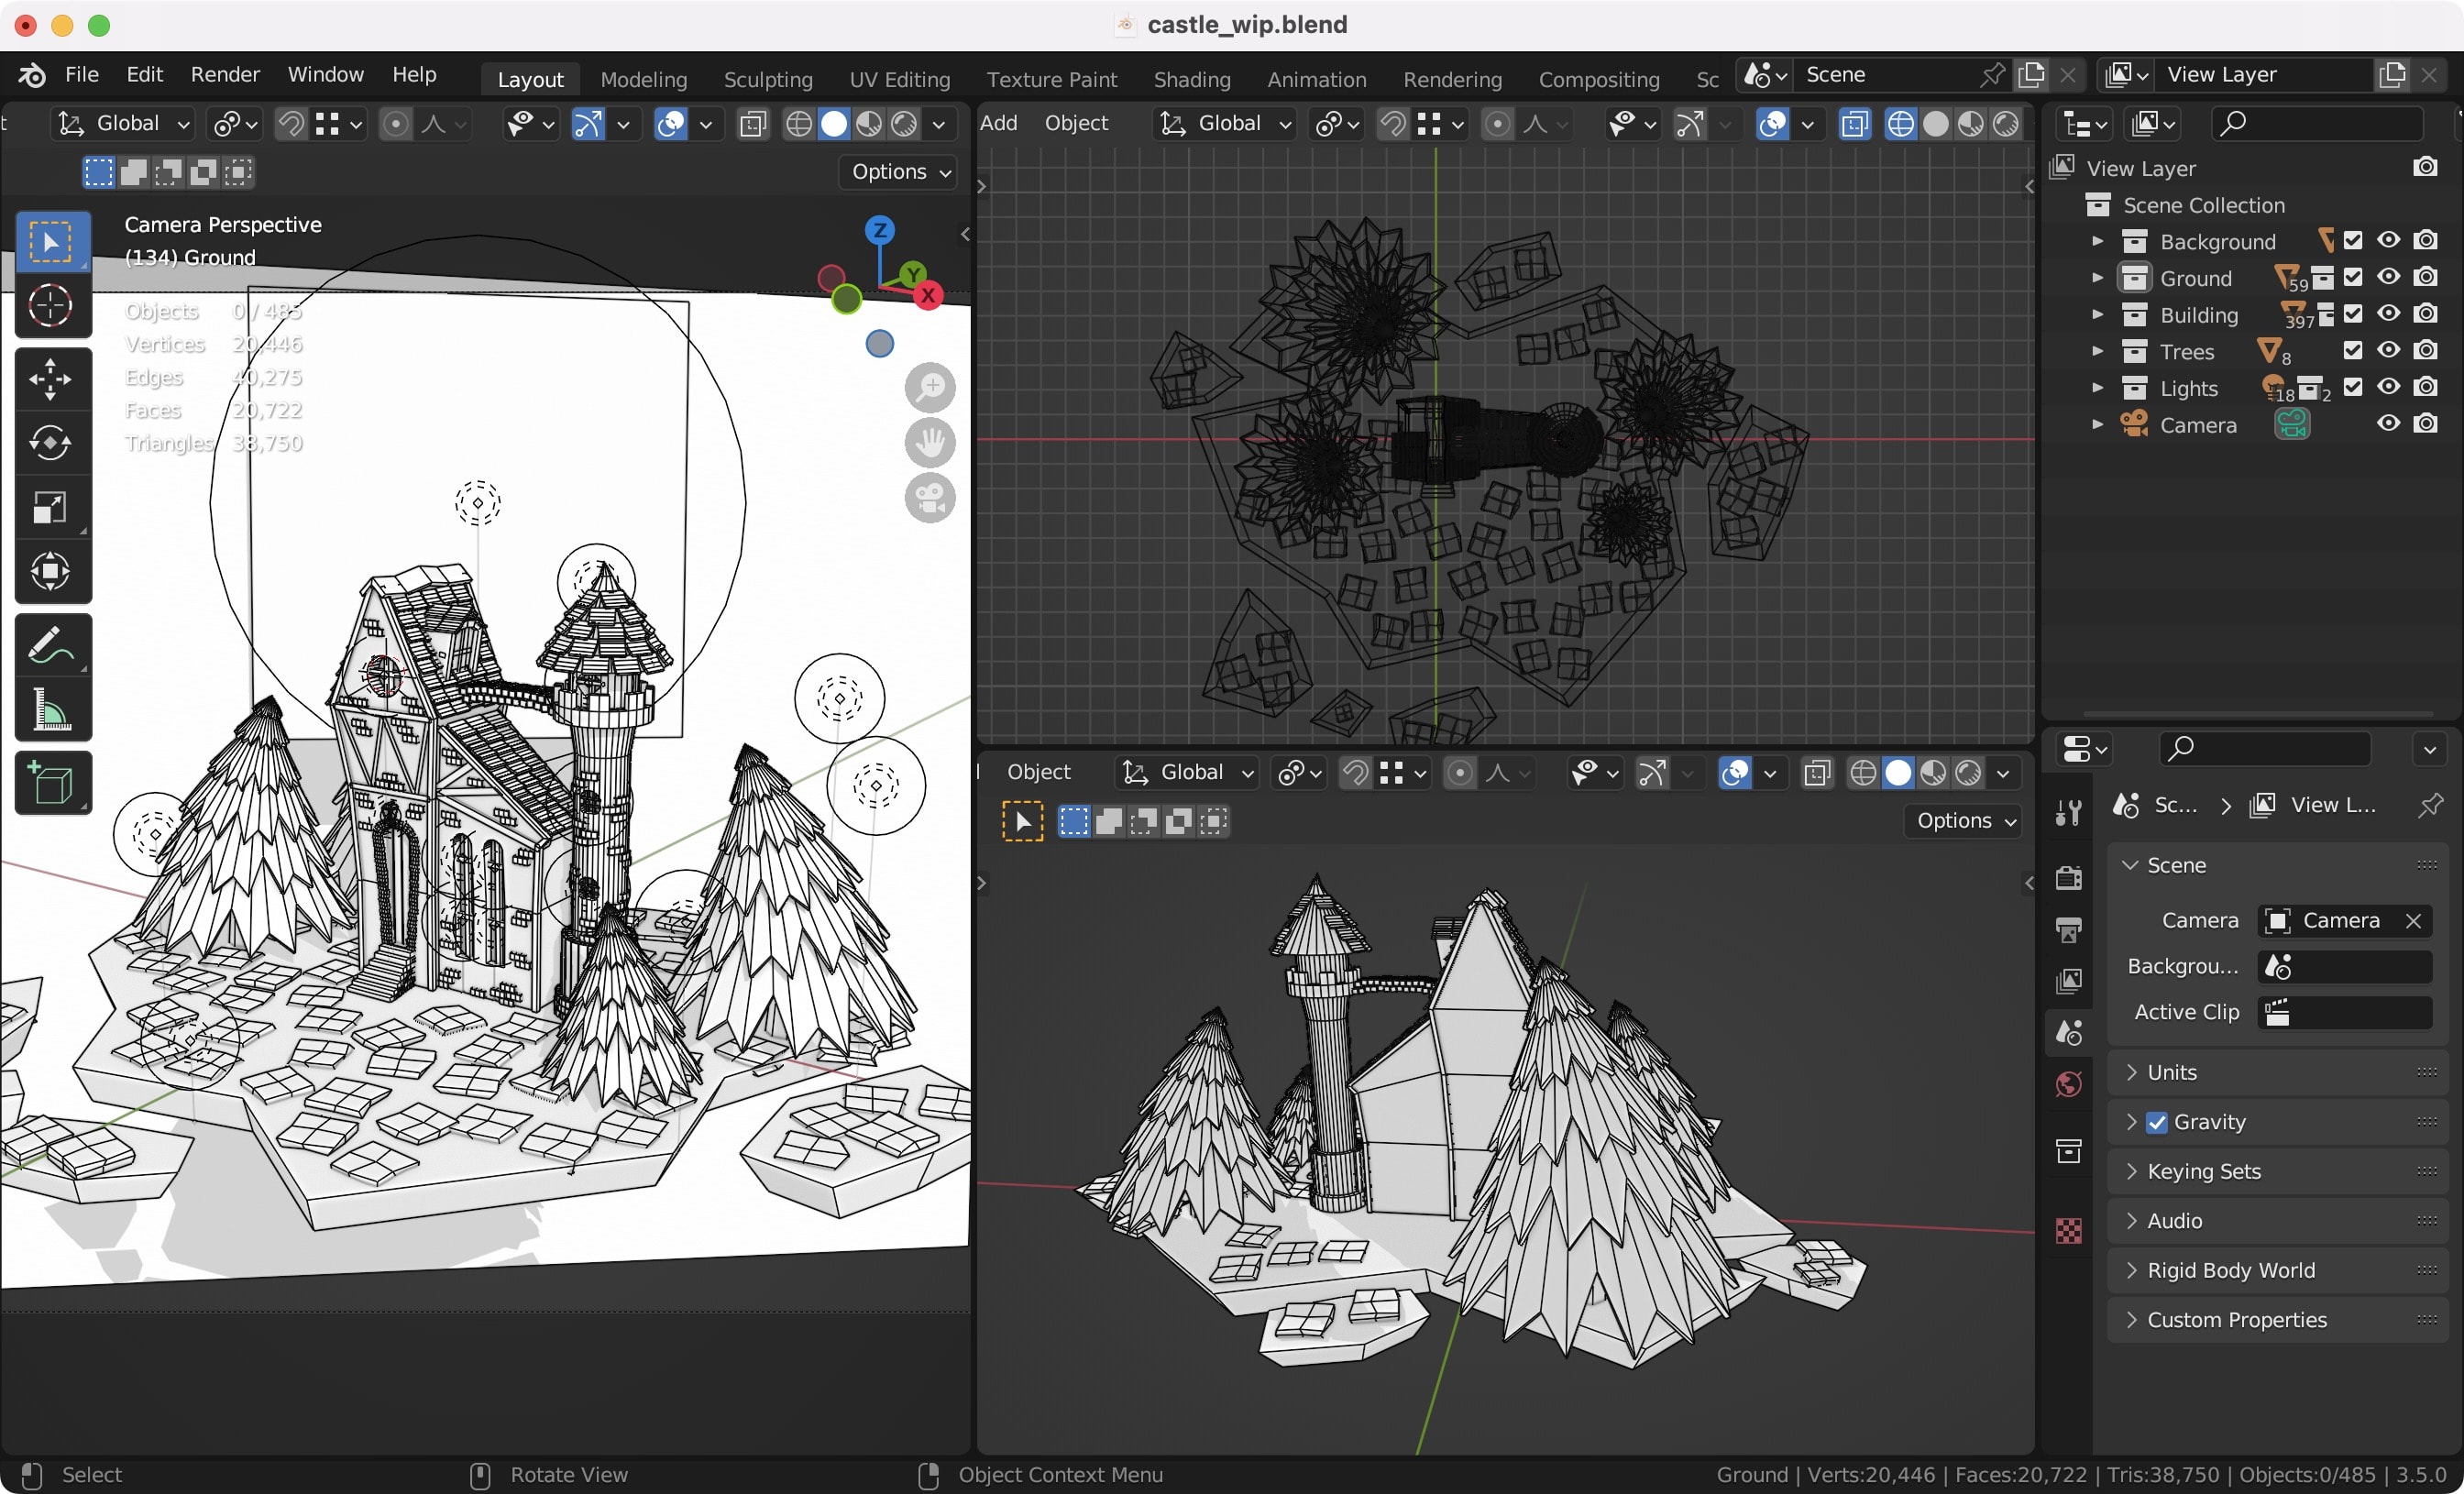This screenshot has width=2464, height=1494.
Task: Click the outliner search field
Action: pos(2320,123)
